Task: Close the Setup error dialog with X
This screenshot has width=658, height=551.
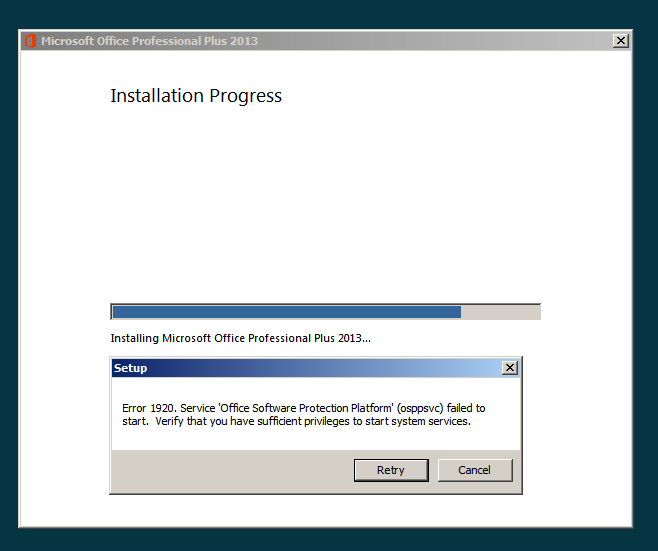Action: (x=509, y=368)
